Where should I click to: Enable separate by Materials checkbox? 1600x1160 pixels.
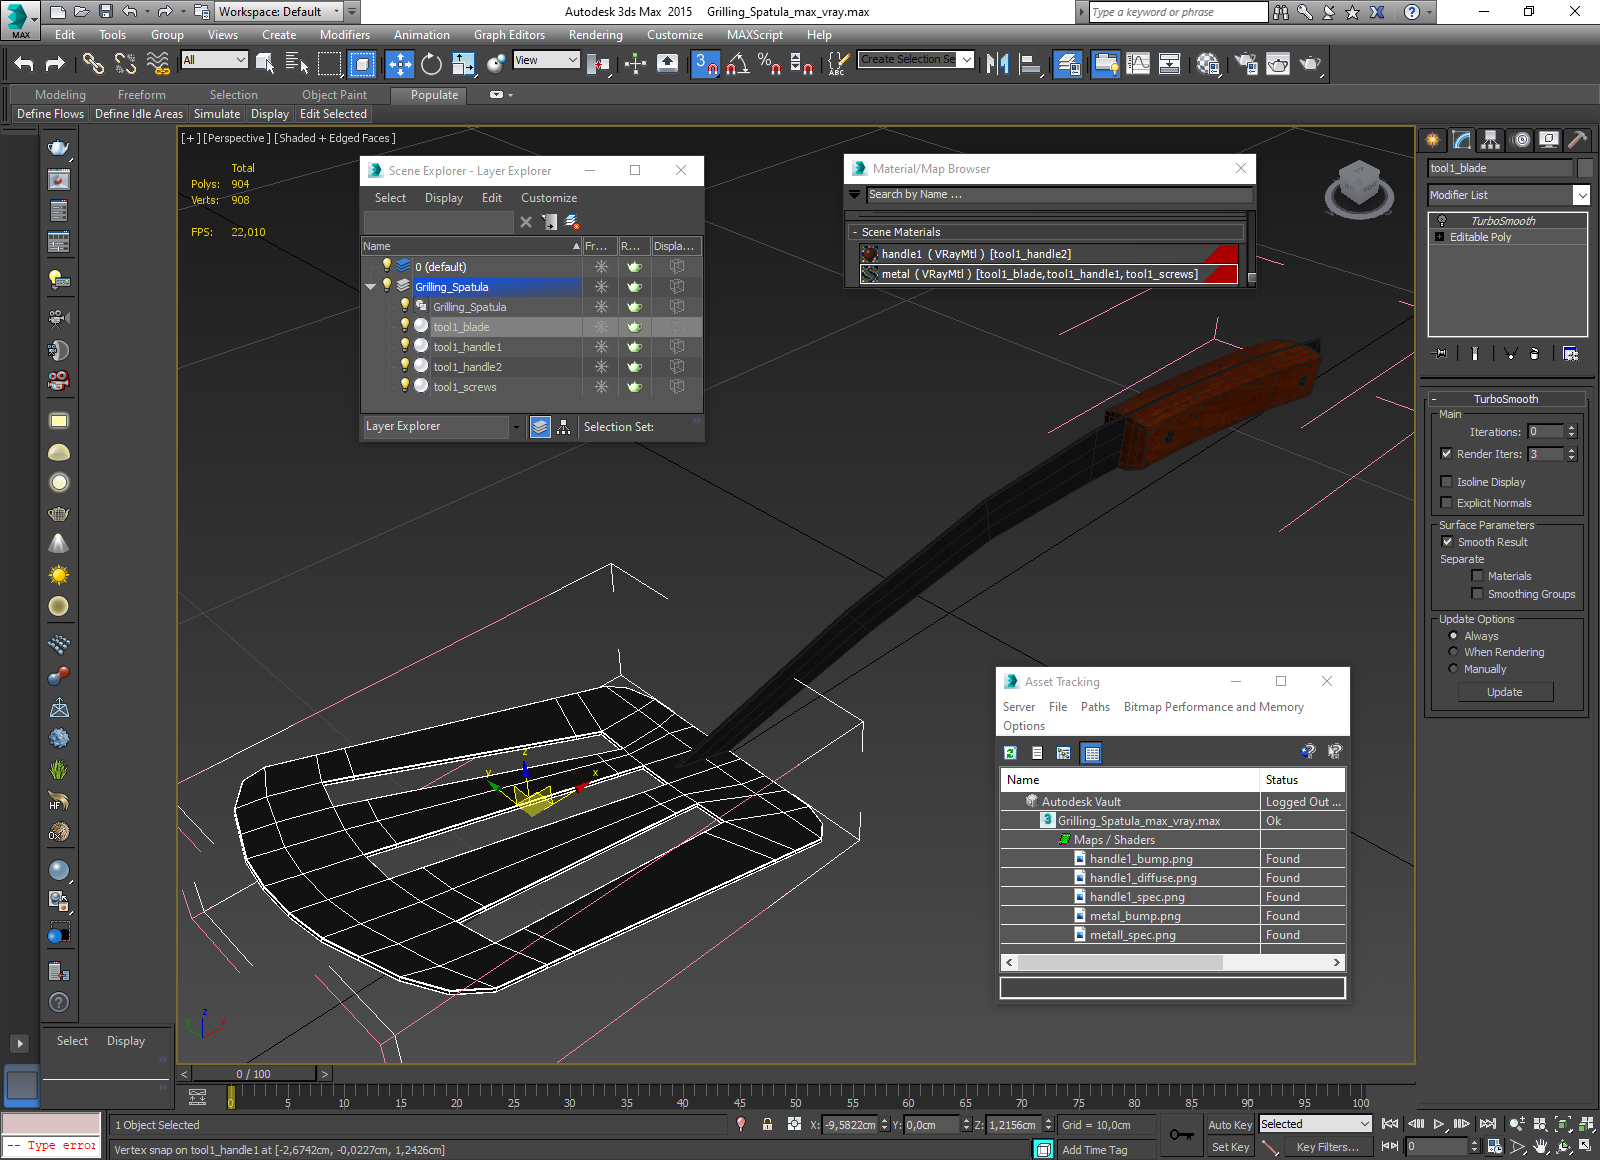tap(1477, 576)
